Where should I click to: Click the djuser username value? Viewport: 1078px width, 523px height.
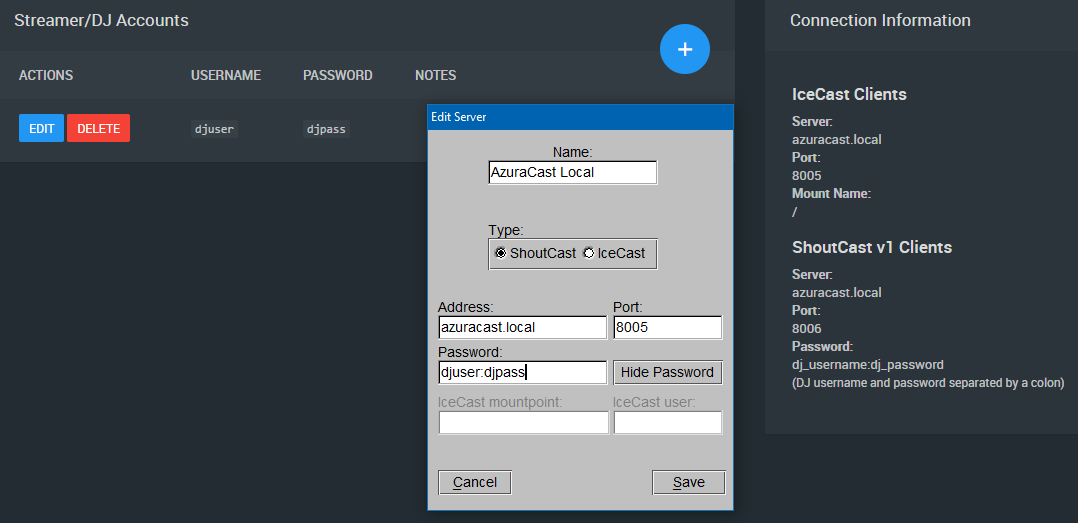coord(214,129)
